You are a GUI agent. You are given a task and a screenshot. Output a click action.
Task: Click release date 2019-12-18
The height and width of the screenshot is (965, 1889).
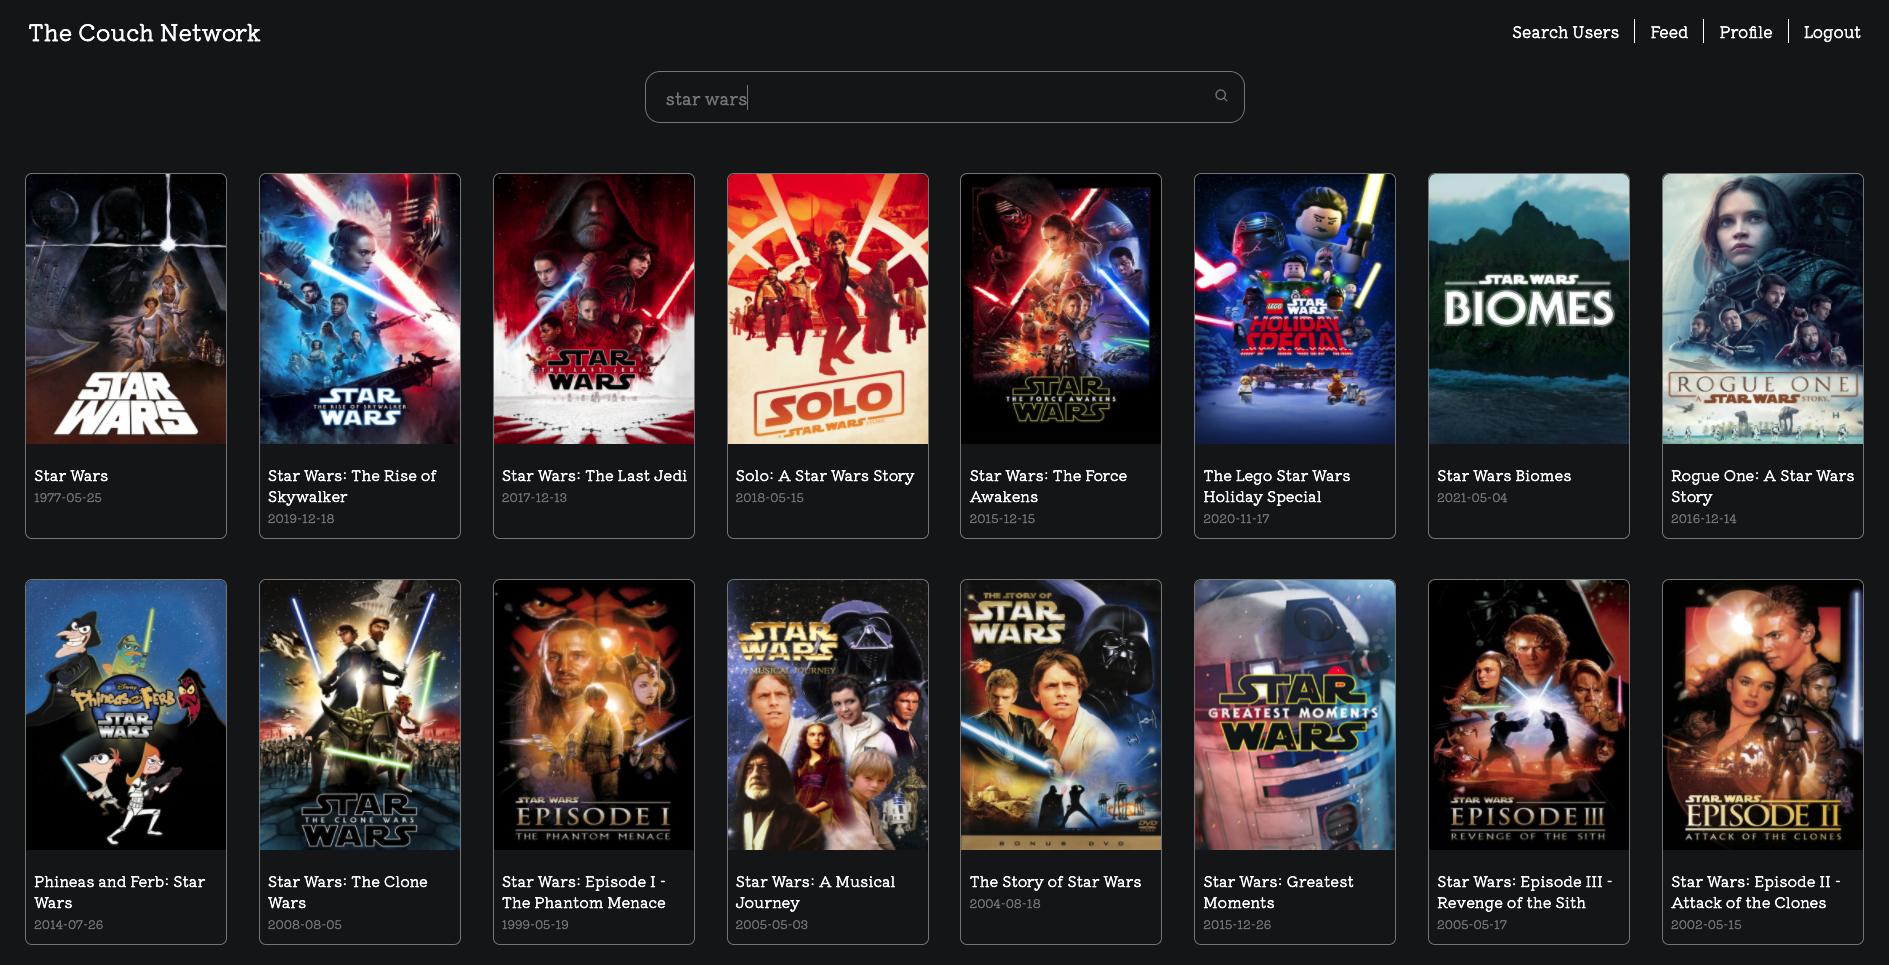coord(301,518)
